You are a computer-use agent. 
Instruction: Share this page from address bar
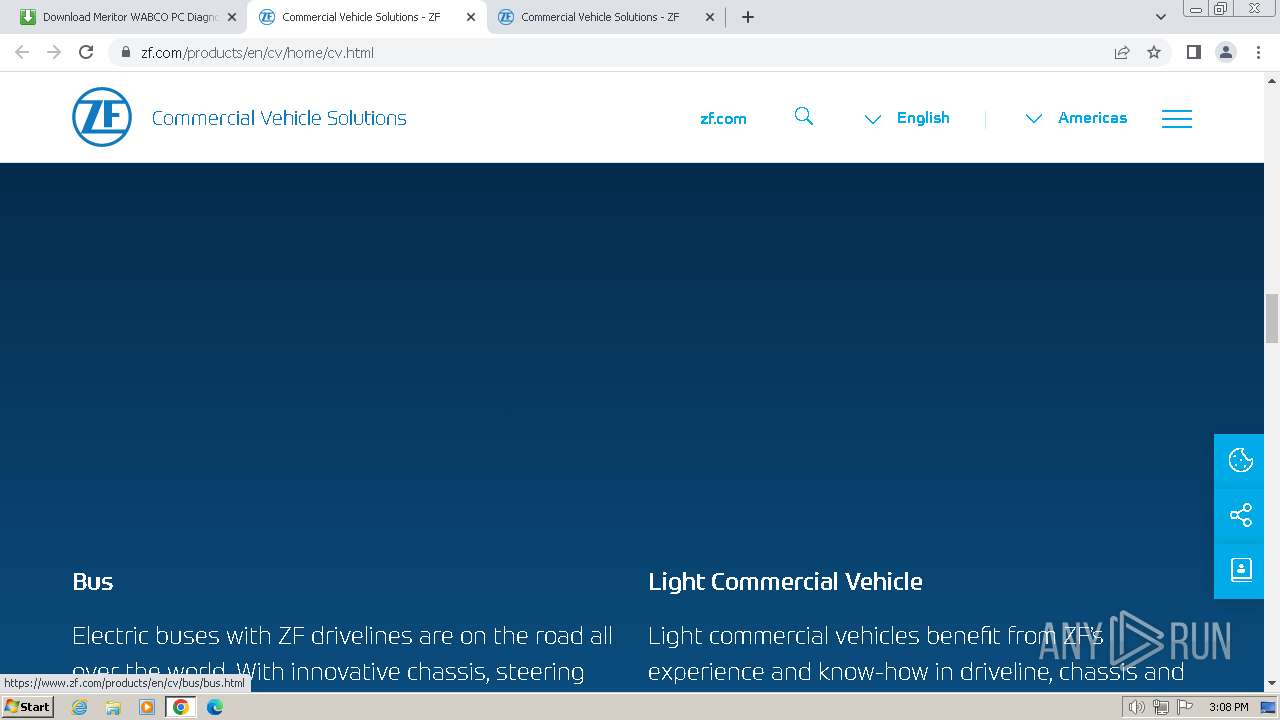click(x=1122, y=52)
